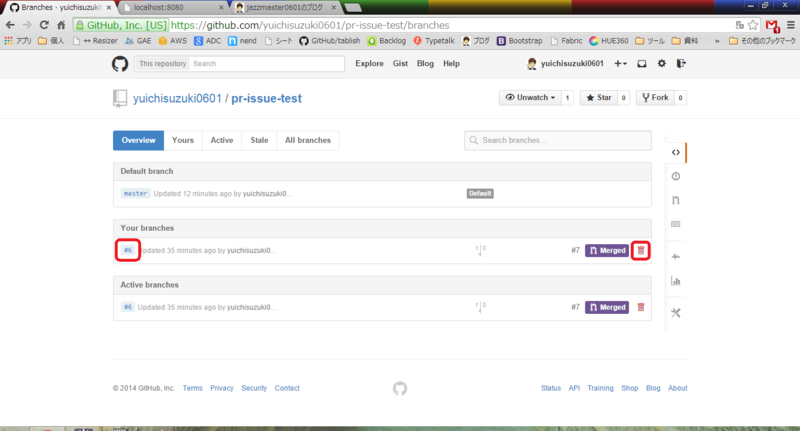Open the Code icon in repo sidebar

pyautogui.click(x=676, y=153)
